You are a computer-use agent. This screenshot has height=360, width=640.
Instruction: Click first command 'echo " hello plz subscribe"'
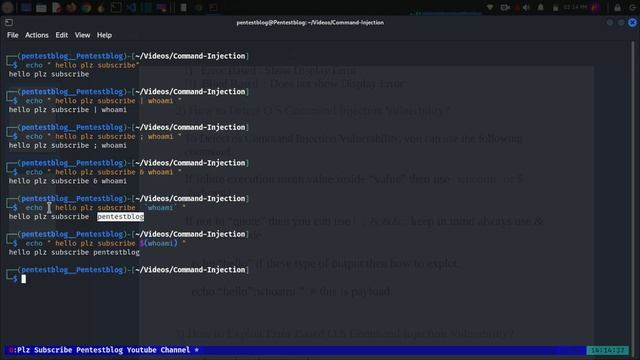[x=82, y=65]
